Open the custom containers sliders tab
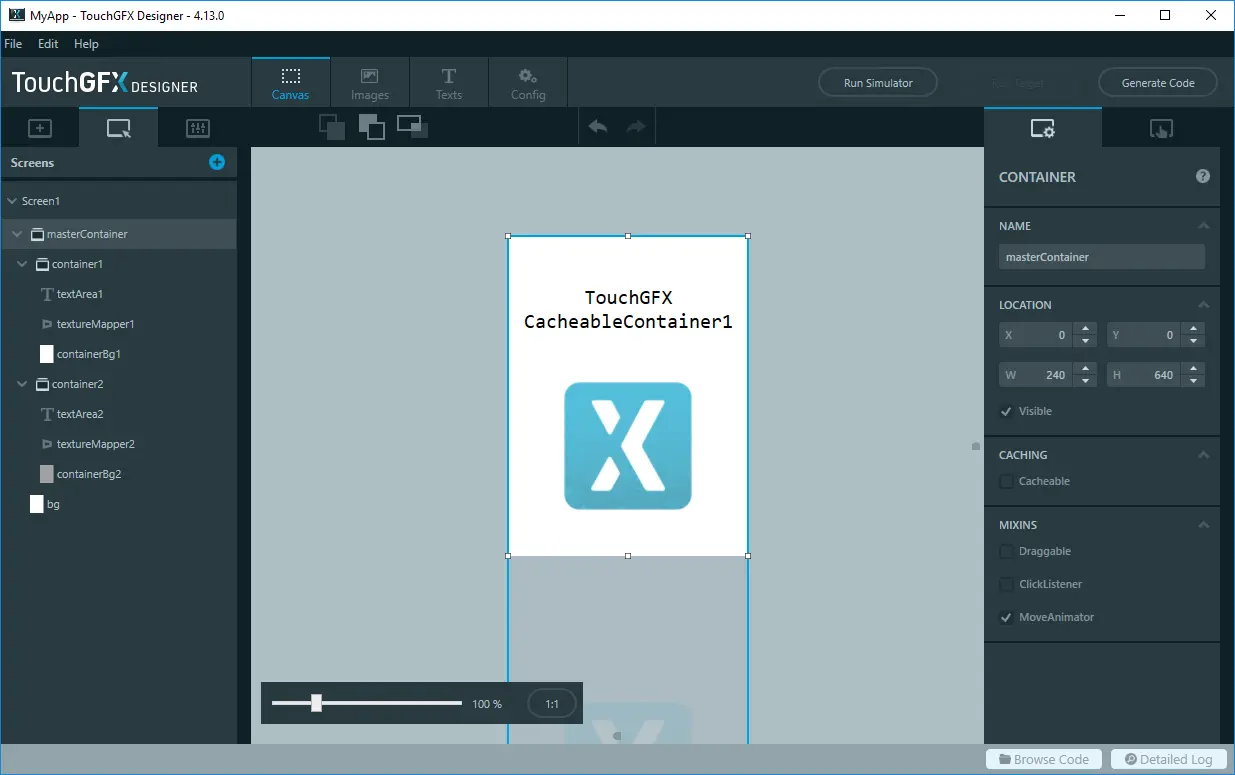The height and width of the screenshot is (775, 1235). coord(198,128)
